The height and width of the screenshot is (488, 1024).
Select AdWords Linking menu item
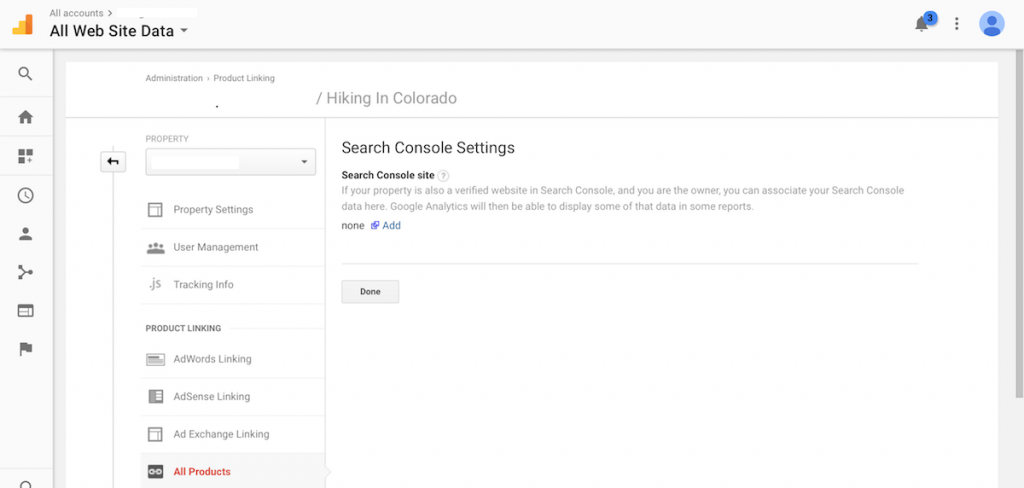coord(232,359)
